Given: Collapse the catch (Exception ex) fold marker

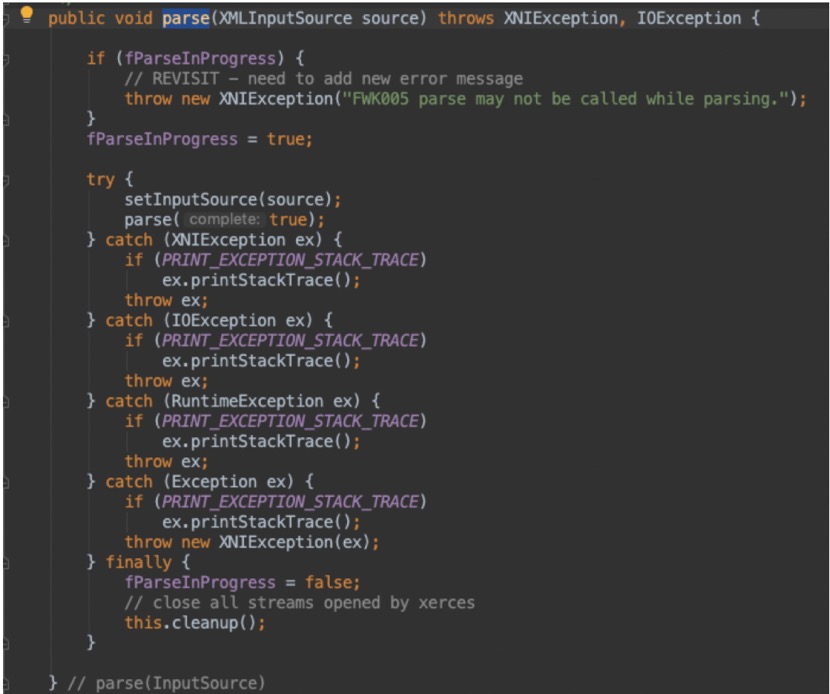Looking at the screenshot, I should [5, 483].
